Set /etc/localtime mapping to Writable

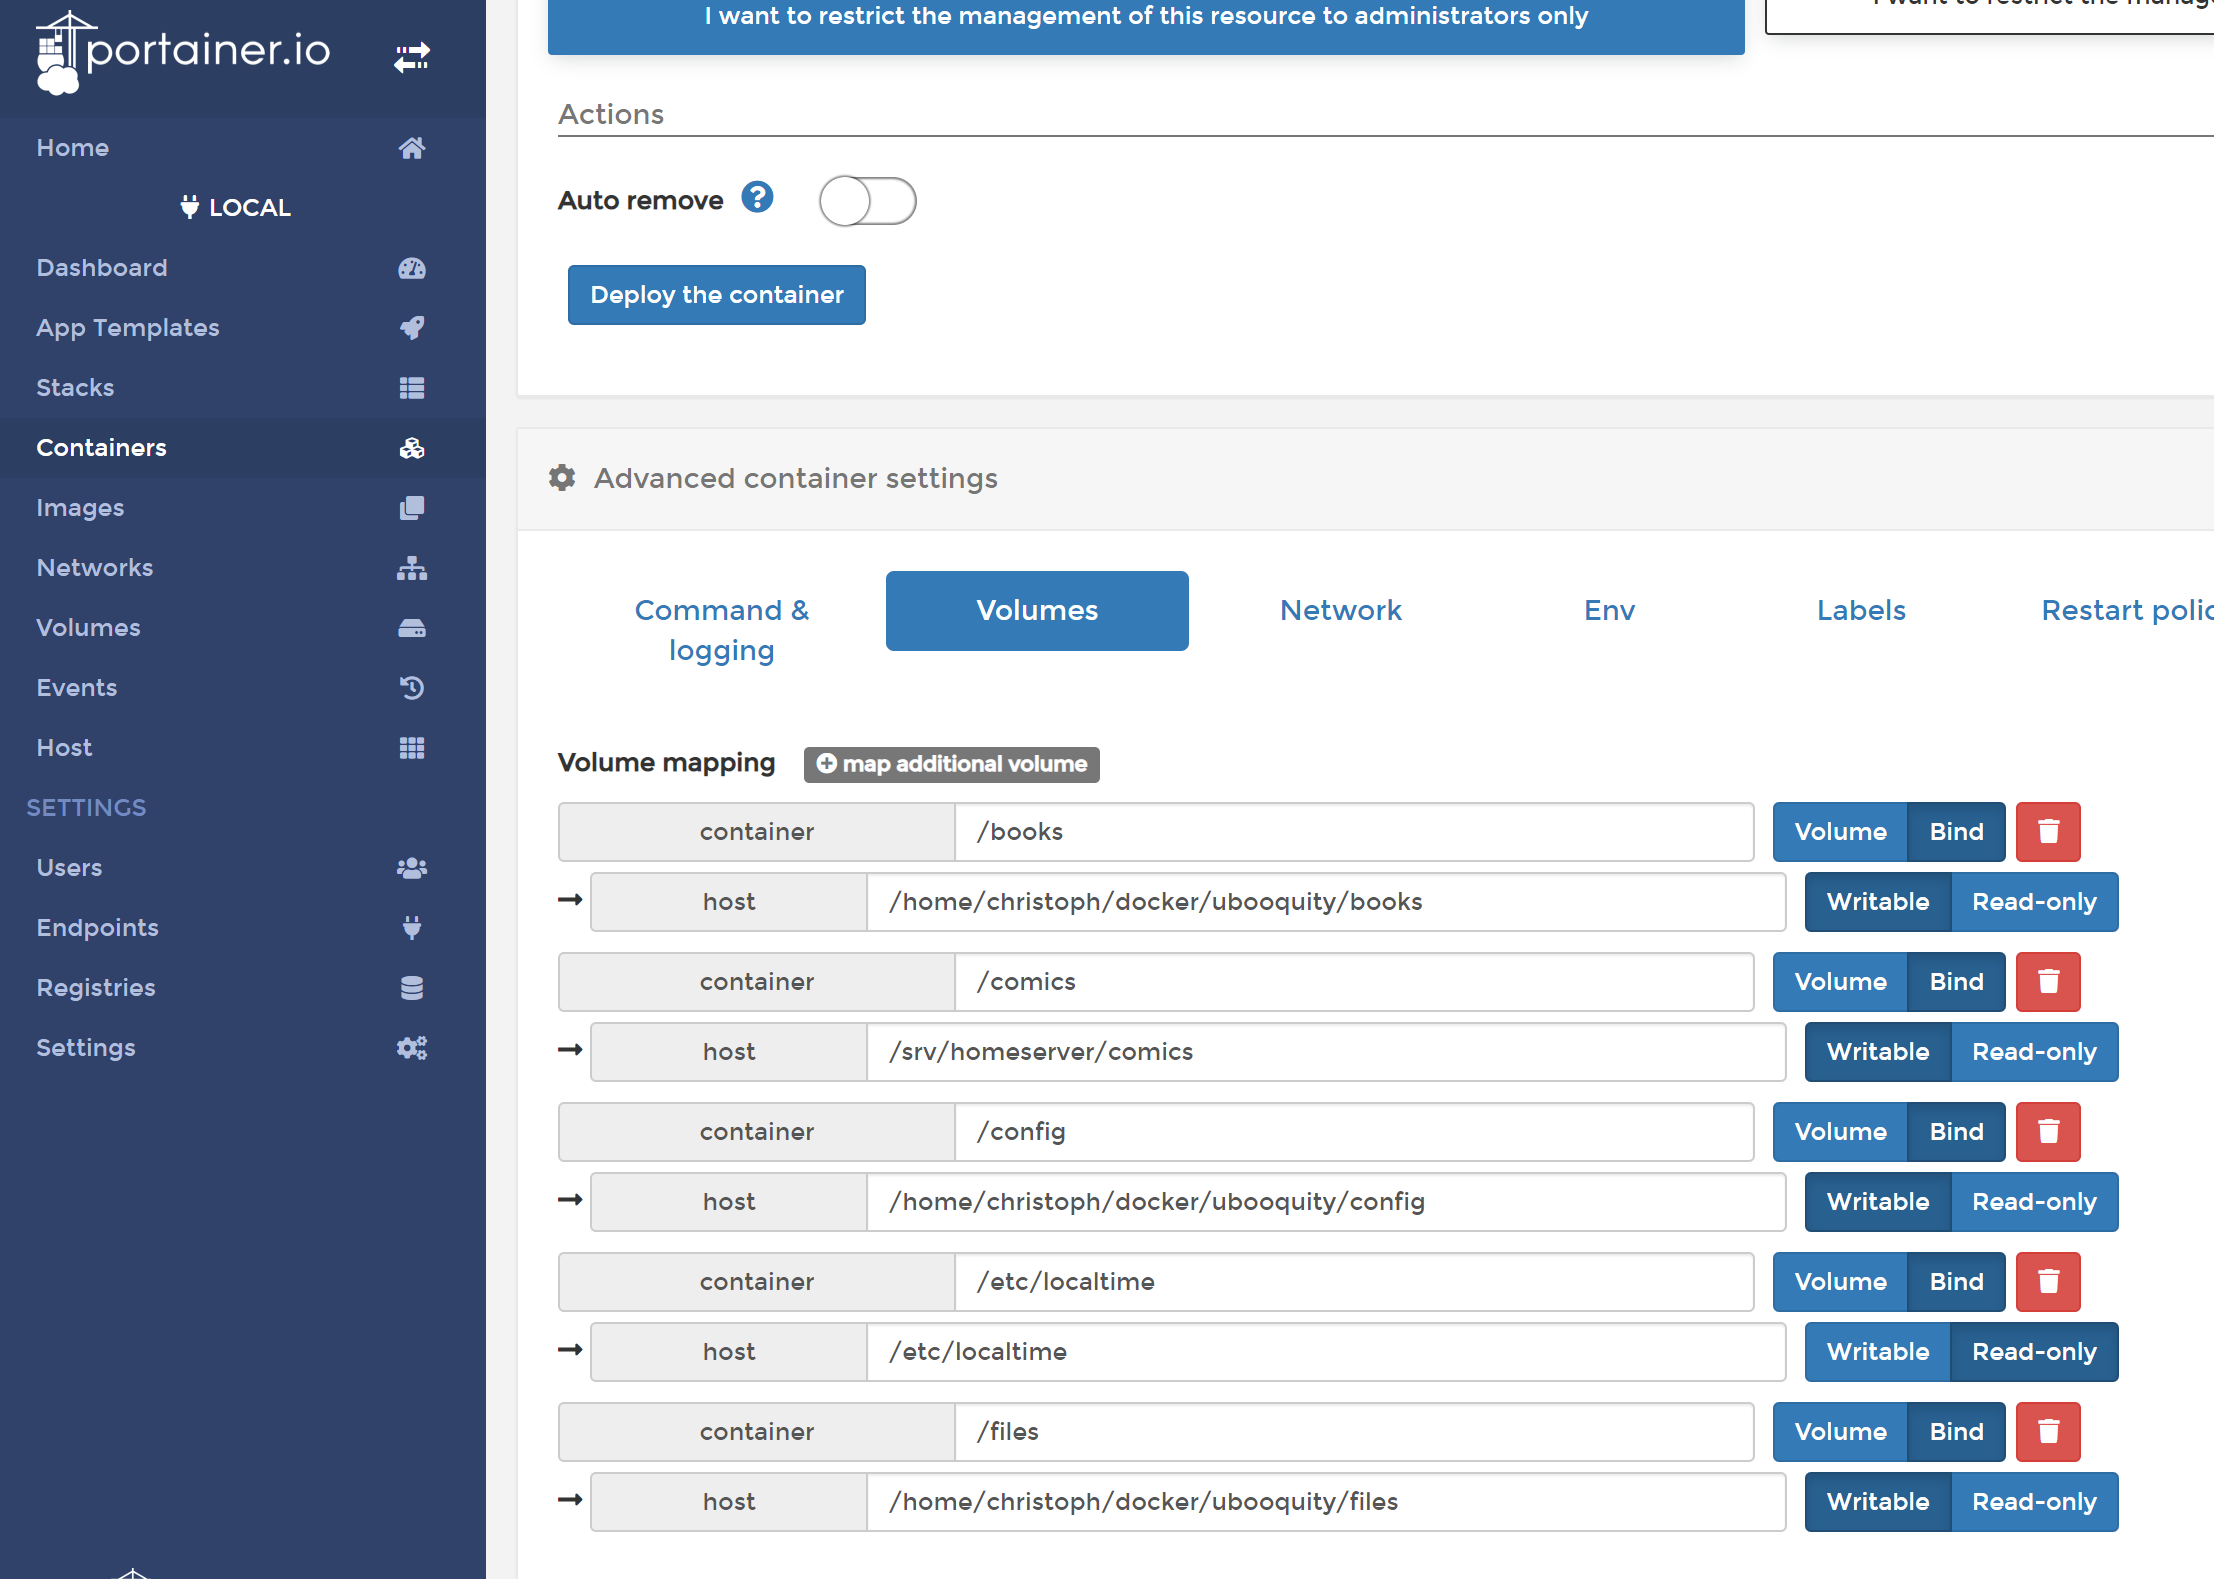coord(1877,1351)
